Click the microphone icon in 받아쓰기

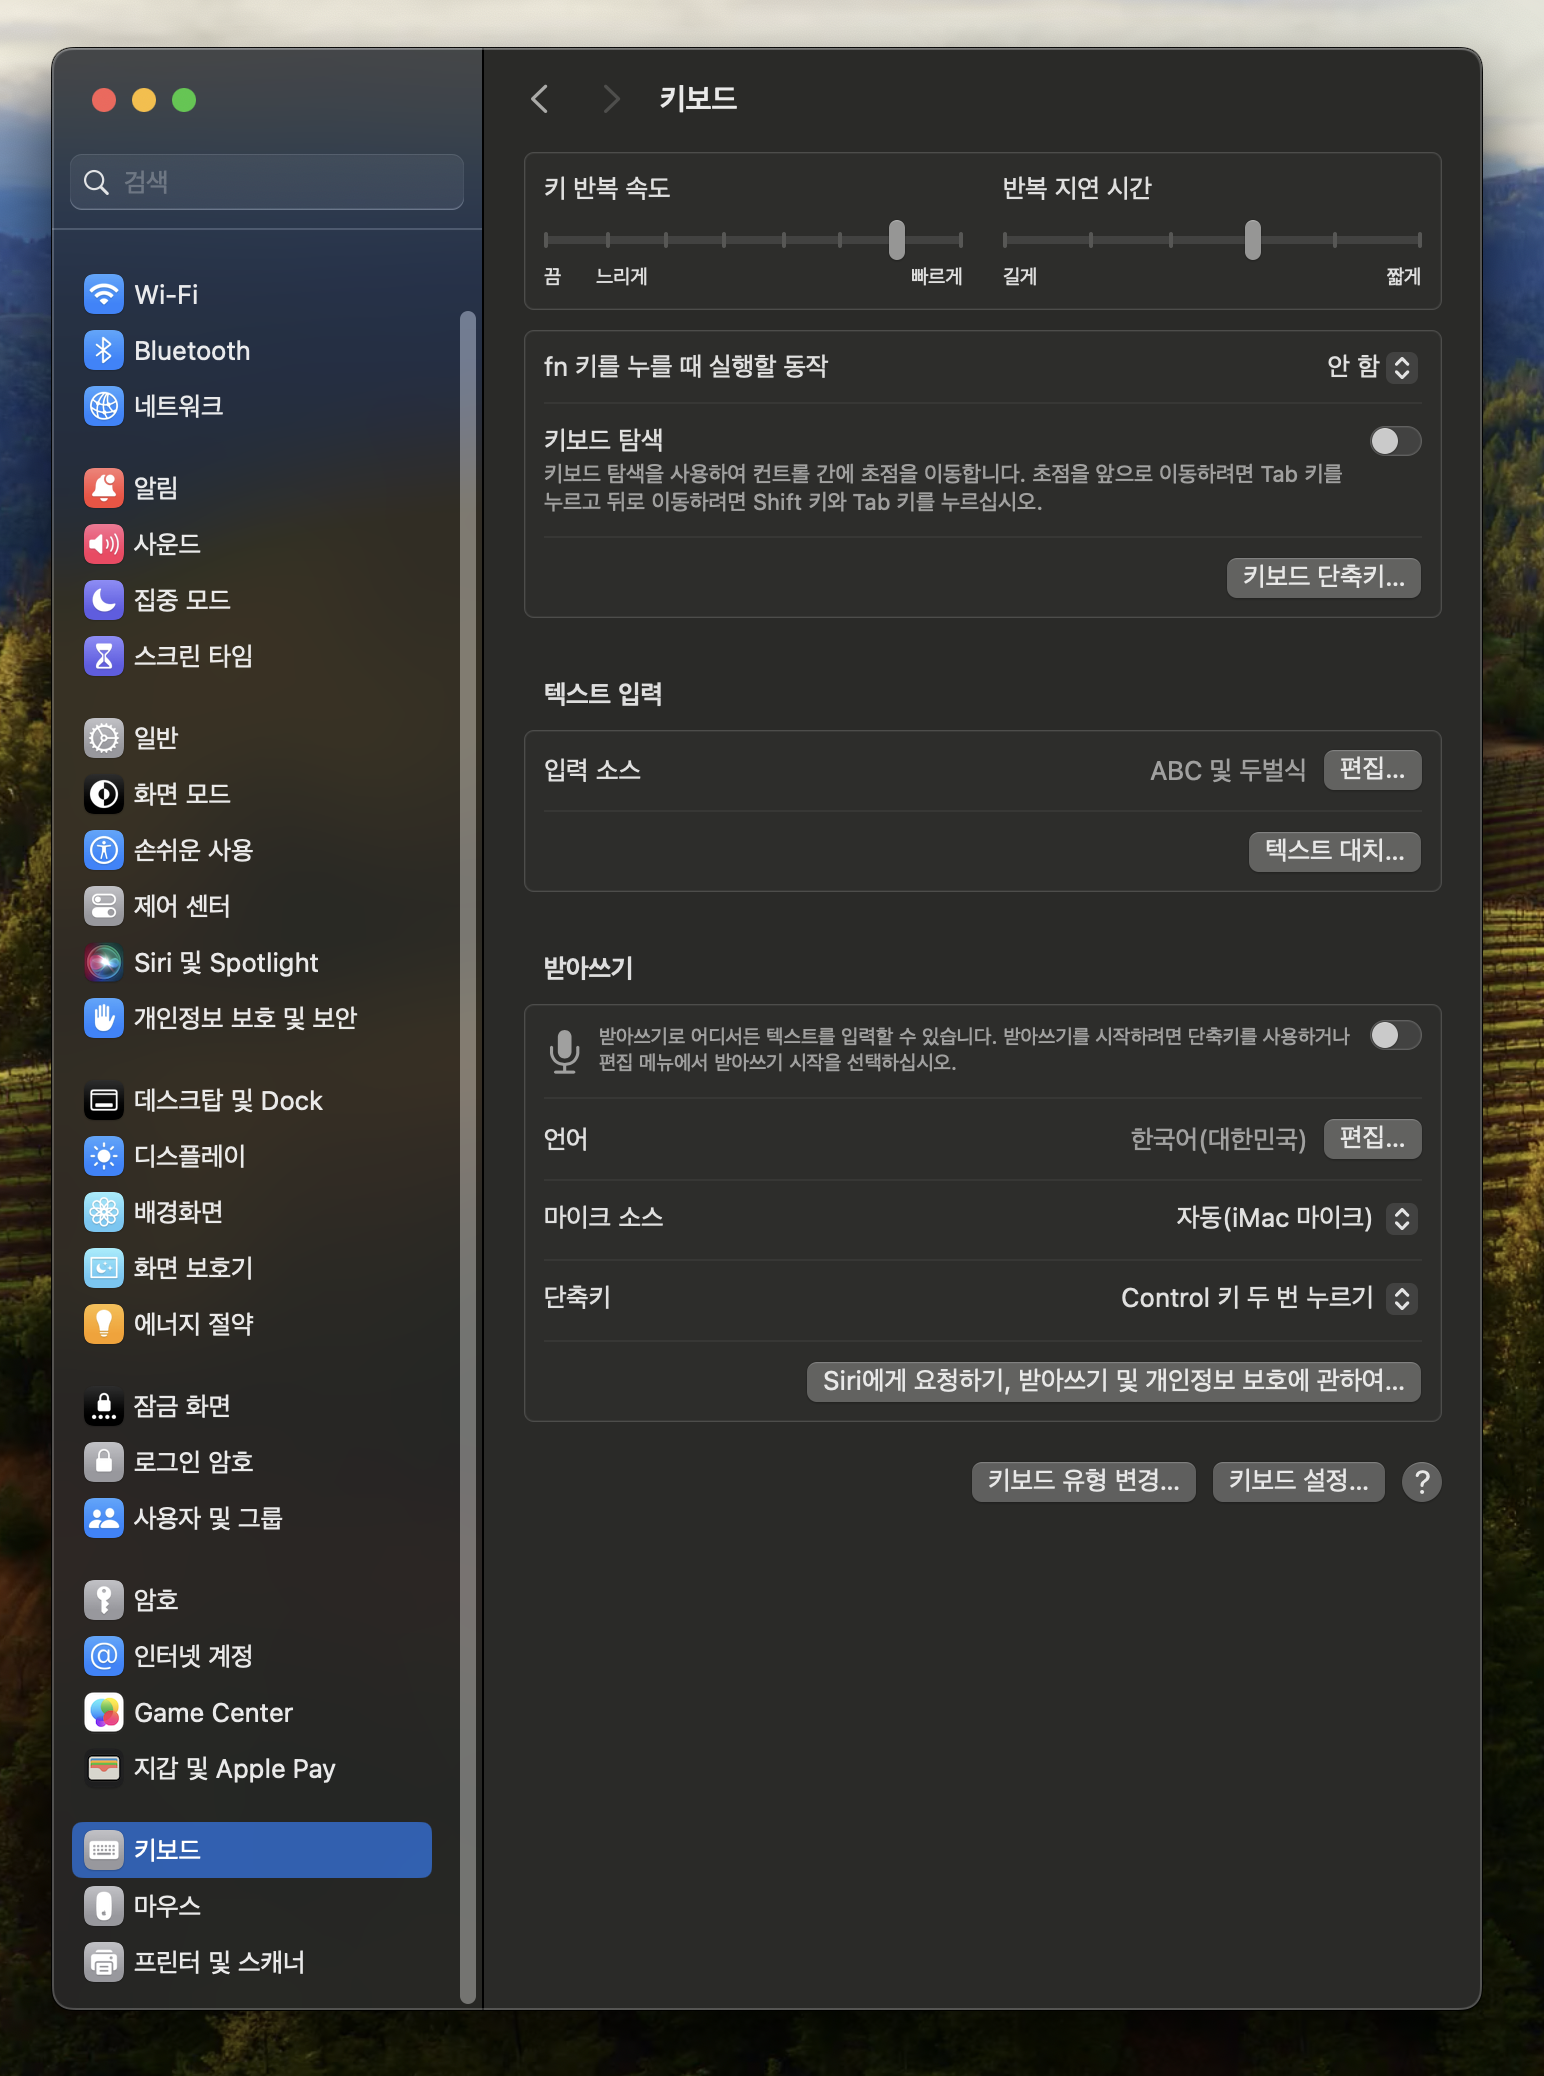click(x=565, y=1050)
